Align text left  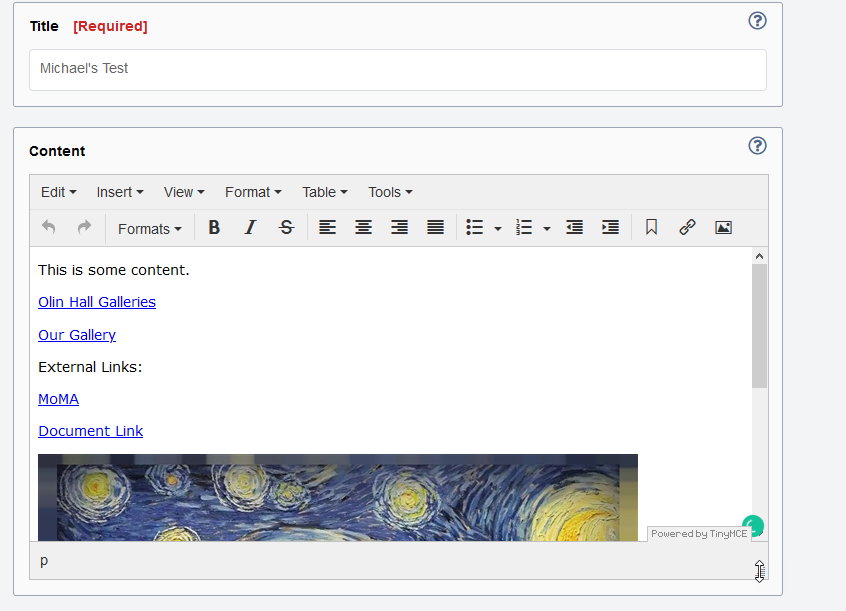click(x=328, y=227)
